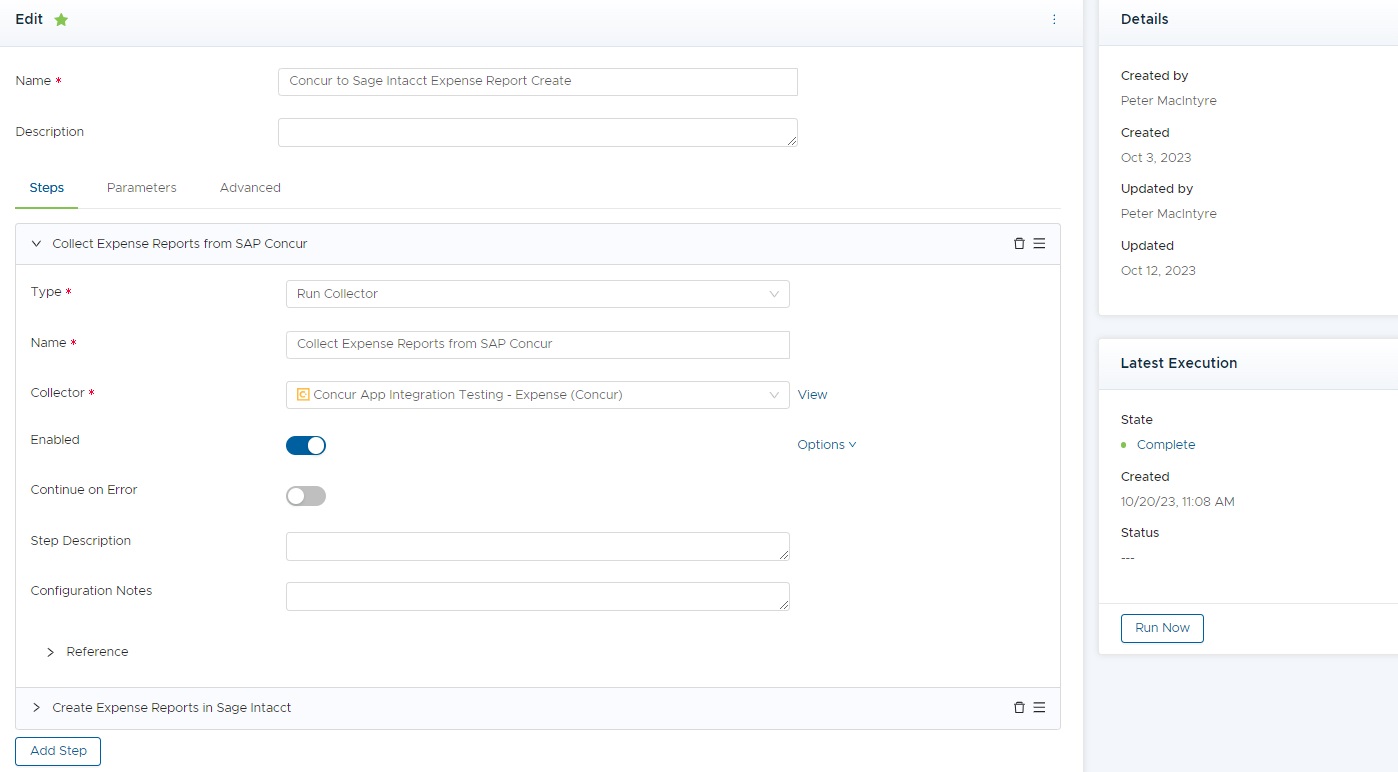Collapse the Collect Expense Reports from SAP Concur step
This screenshot has width=1398, height=772.
coord(36,243)
